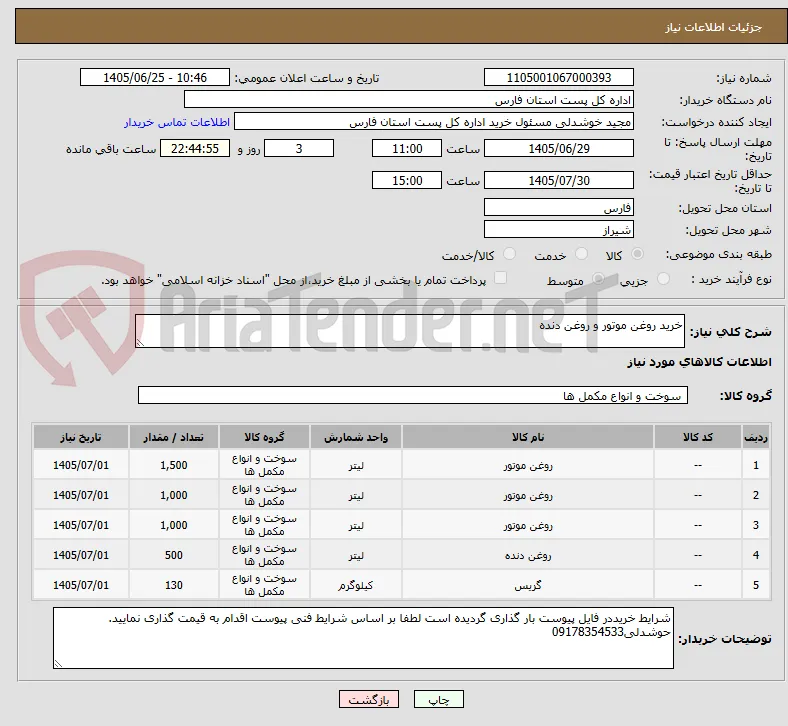Image resolution: width=788 pixels, height=726 pixels.
Task: Click روغن موتور in row 3
Action: (528, 526)
